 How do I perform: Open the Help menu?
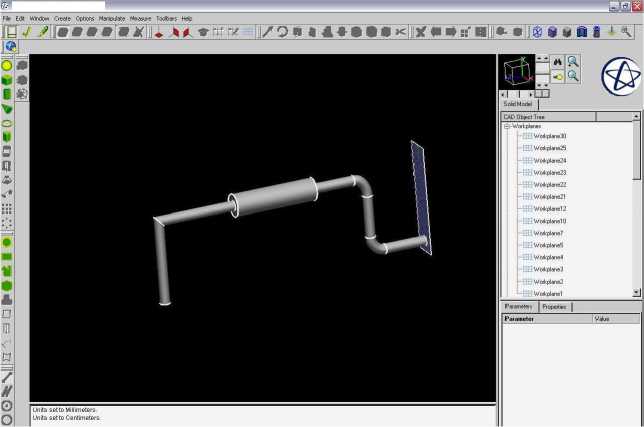[187, 18]
